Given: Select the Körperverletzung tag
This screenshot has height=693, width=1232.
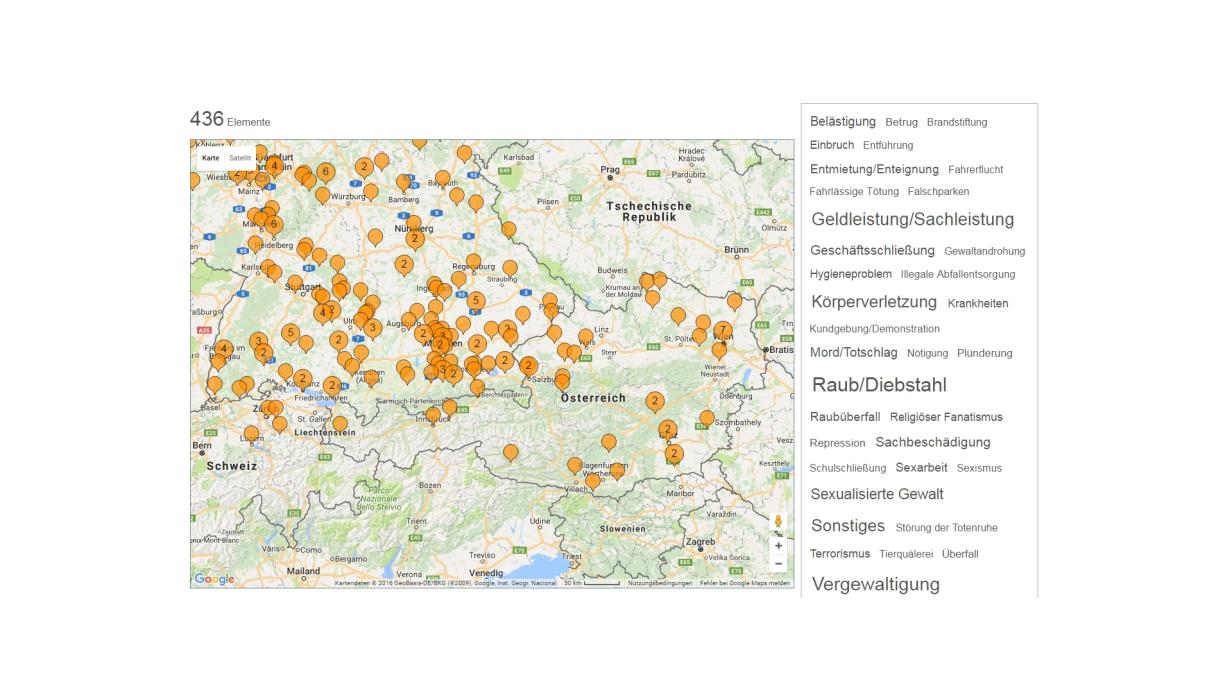Looking at the screenshot, I should tap(874, 302).
